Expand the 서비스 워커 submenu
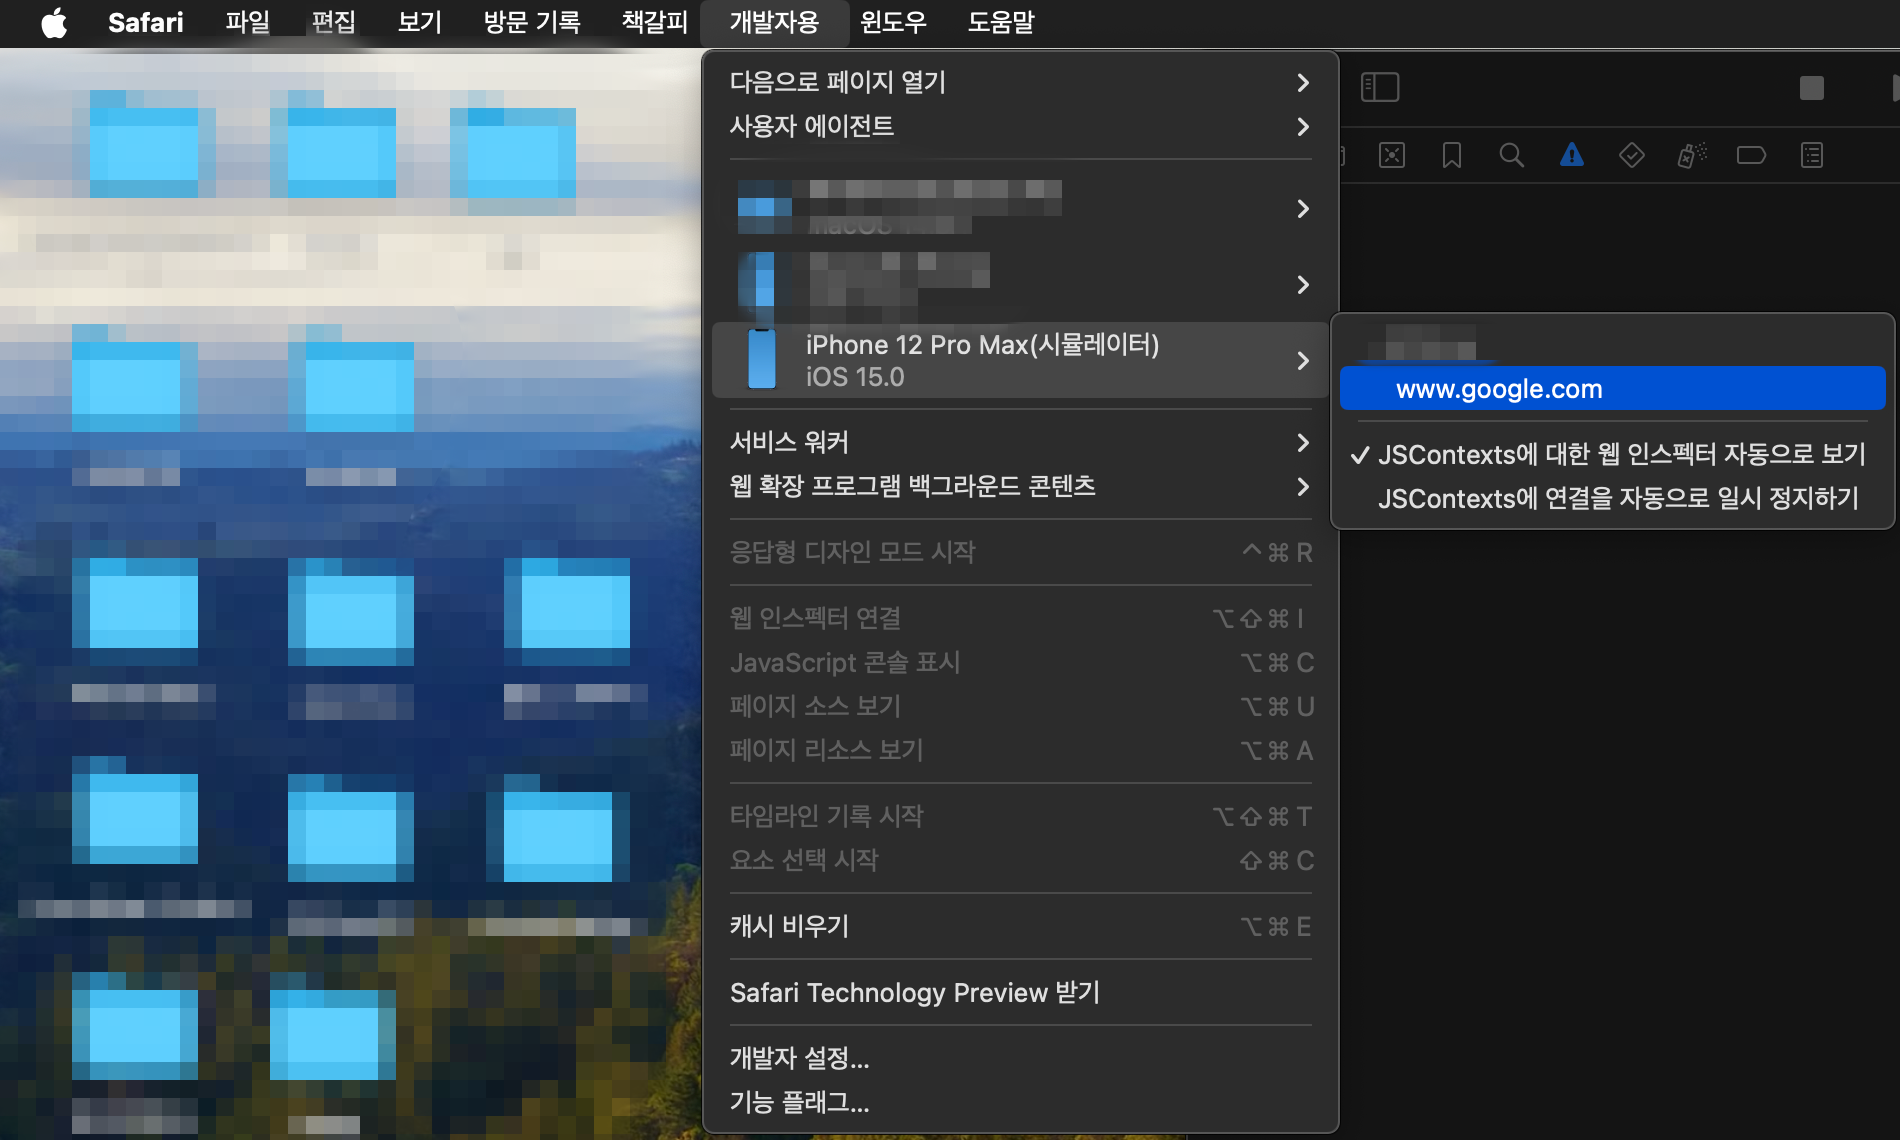This screenshot has height=1140, width=1900. tap(1020, 442)
